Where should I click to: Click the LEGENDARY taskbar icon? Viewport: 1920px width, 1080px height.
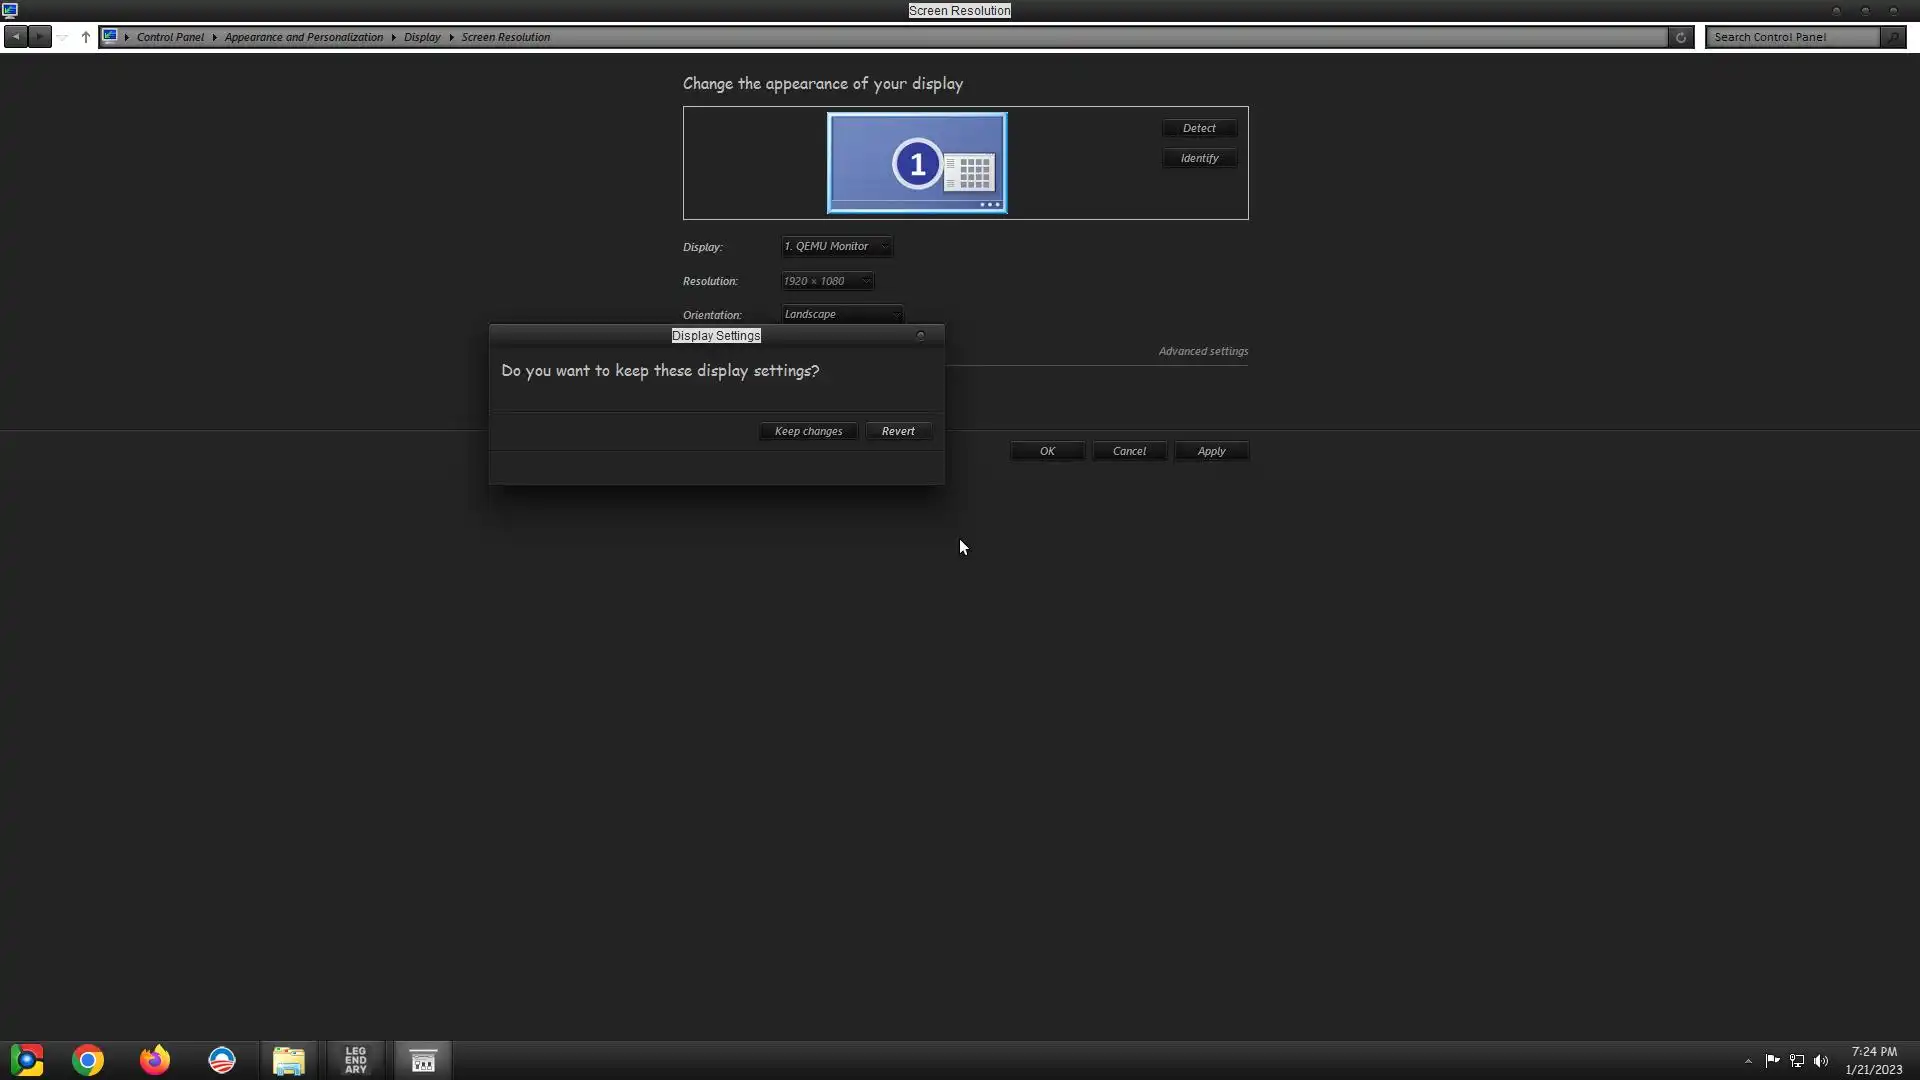click(x=355, y=1060)
